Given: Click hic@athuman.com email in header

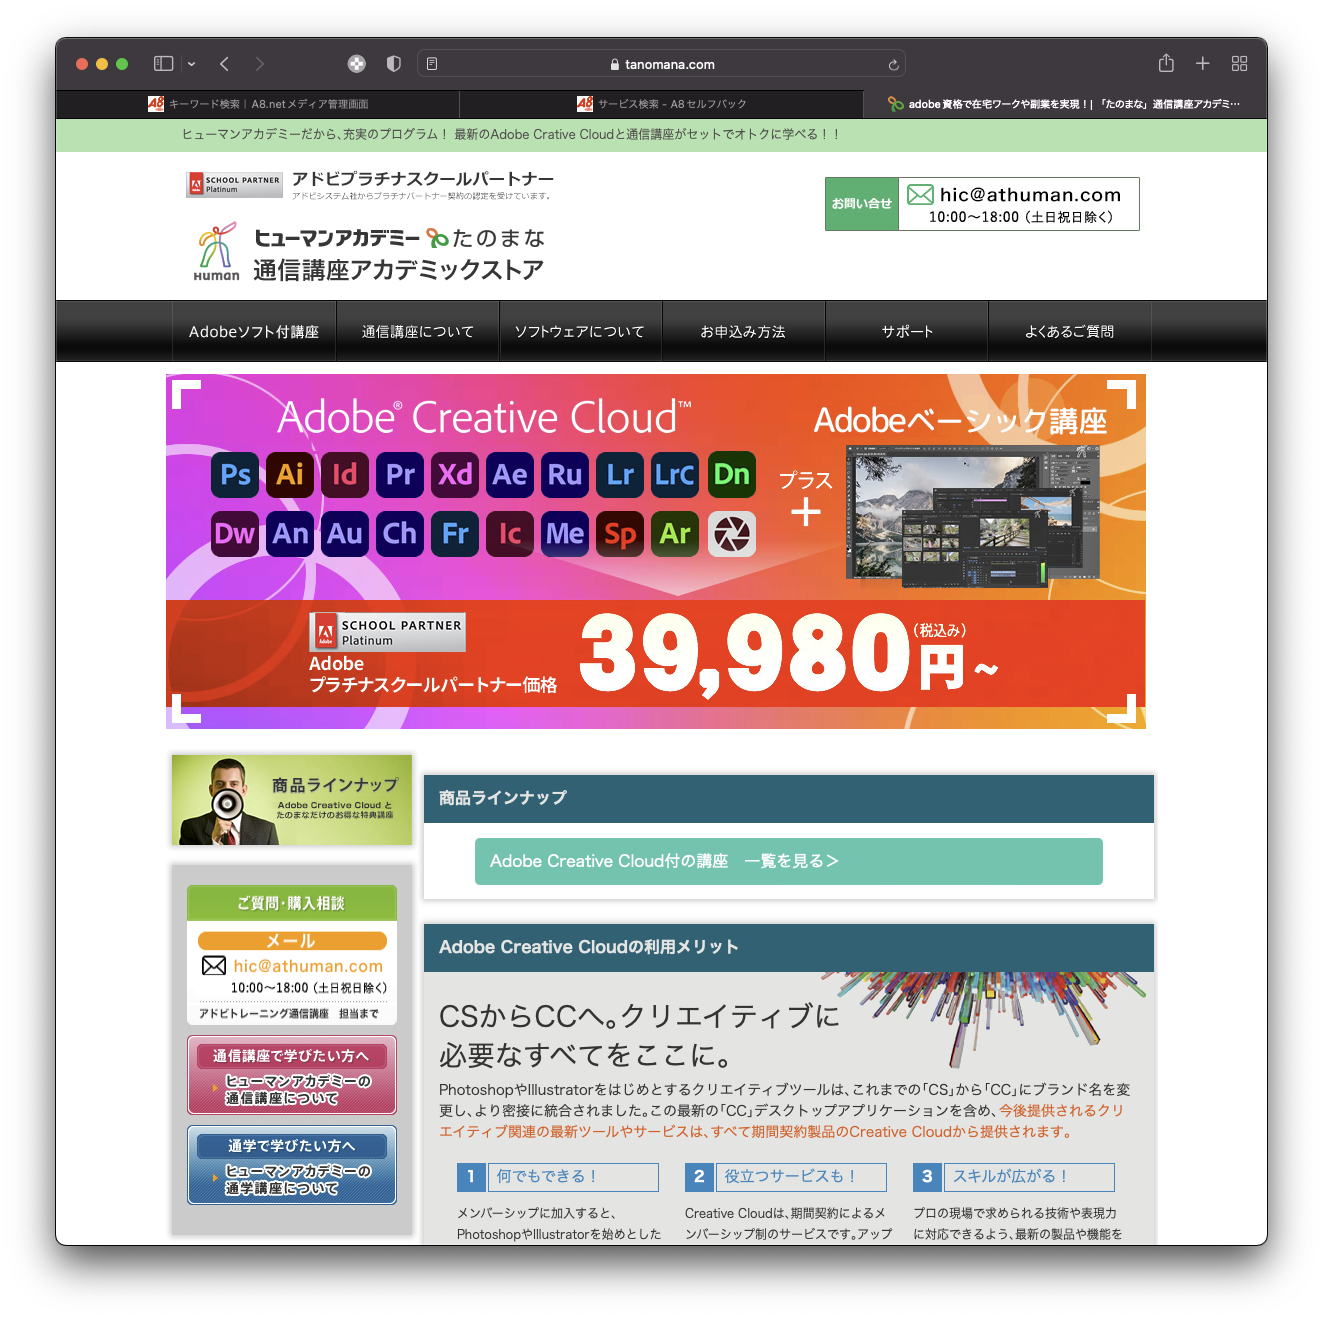Looking at the screenshot, I should click(x=1030, y=195).
